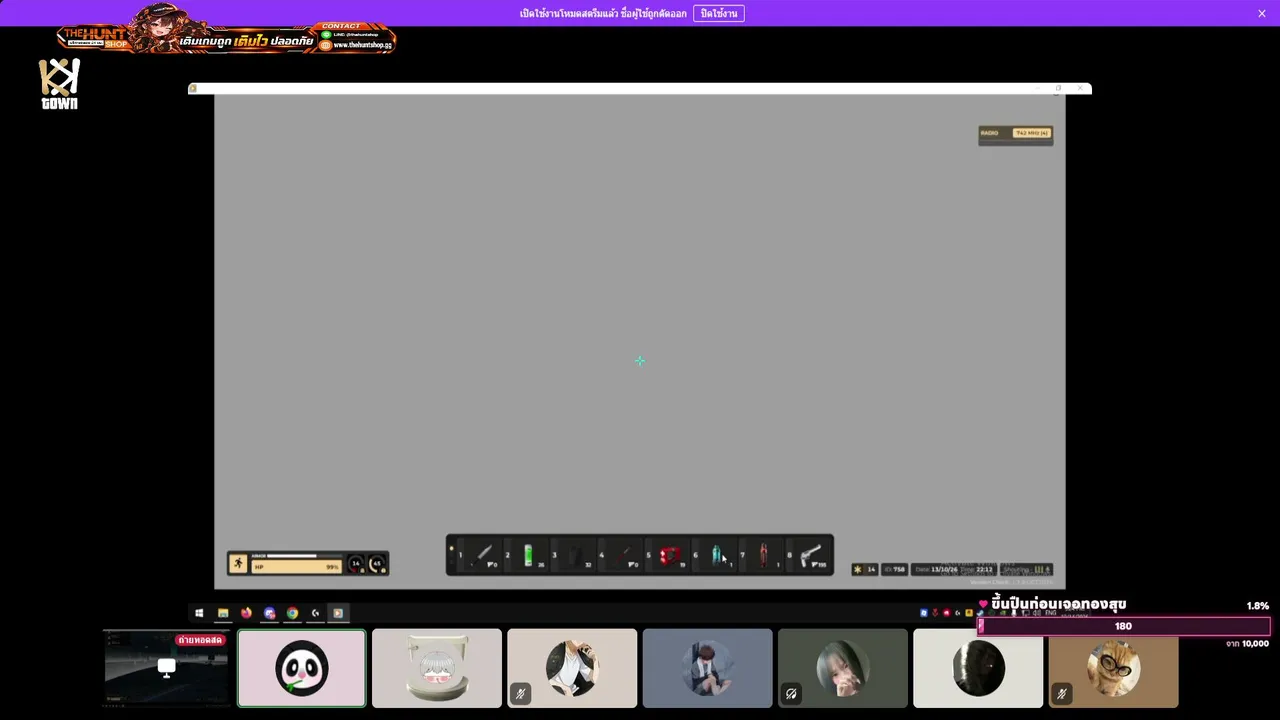1280x720 pixels.
Task: Click The Hunt Shop advertisement banner
Action: [227, 29]
